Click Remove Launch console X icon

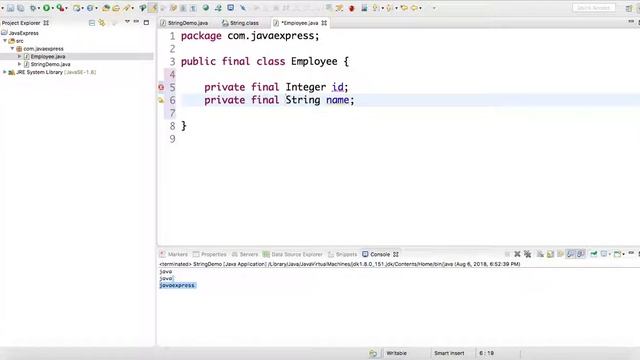pyautogui.click(x=517, y=254)
